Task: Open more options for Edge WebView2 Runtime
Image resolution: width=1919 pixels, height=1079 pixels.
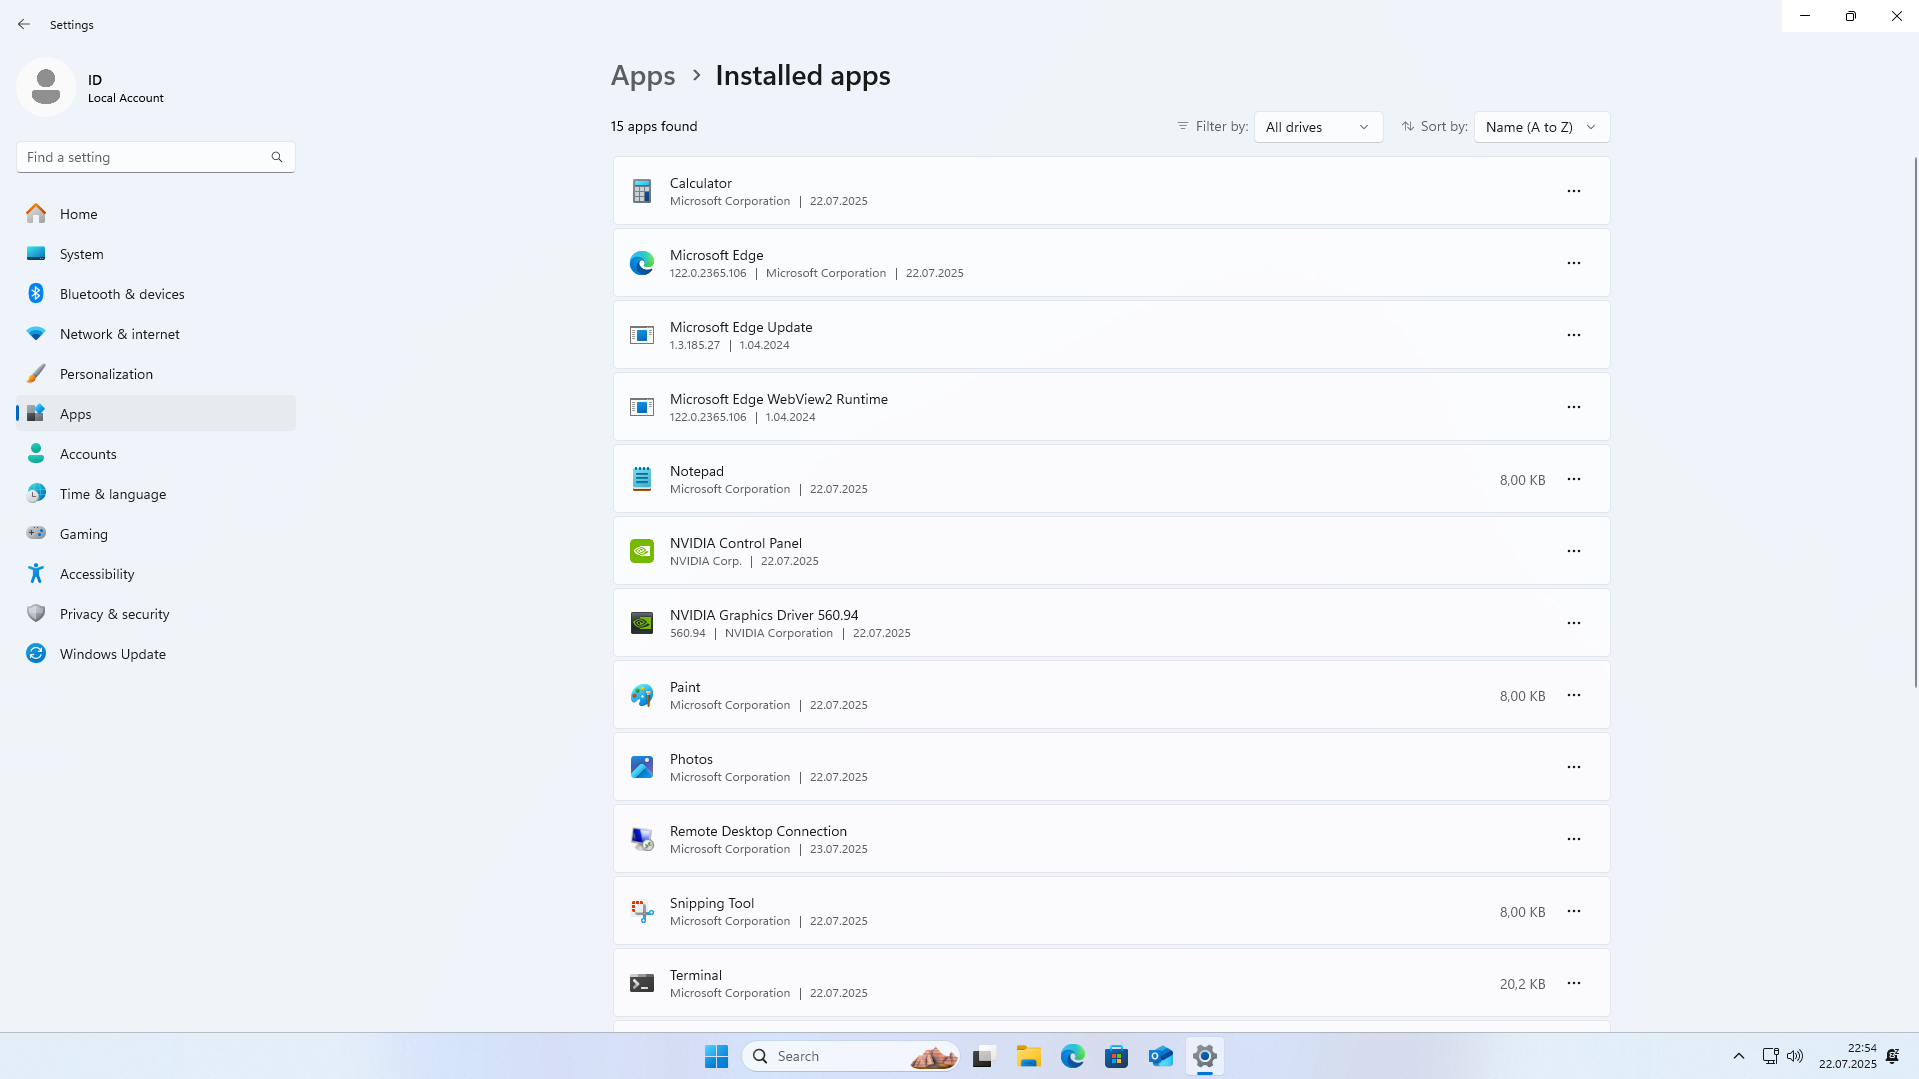Action: coord(1574,407)
